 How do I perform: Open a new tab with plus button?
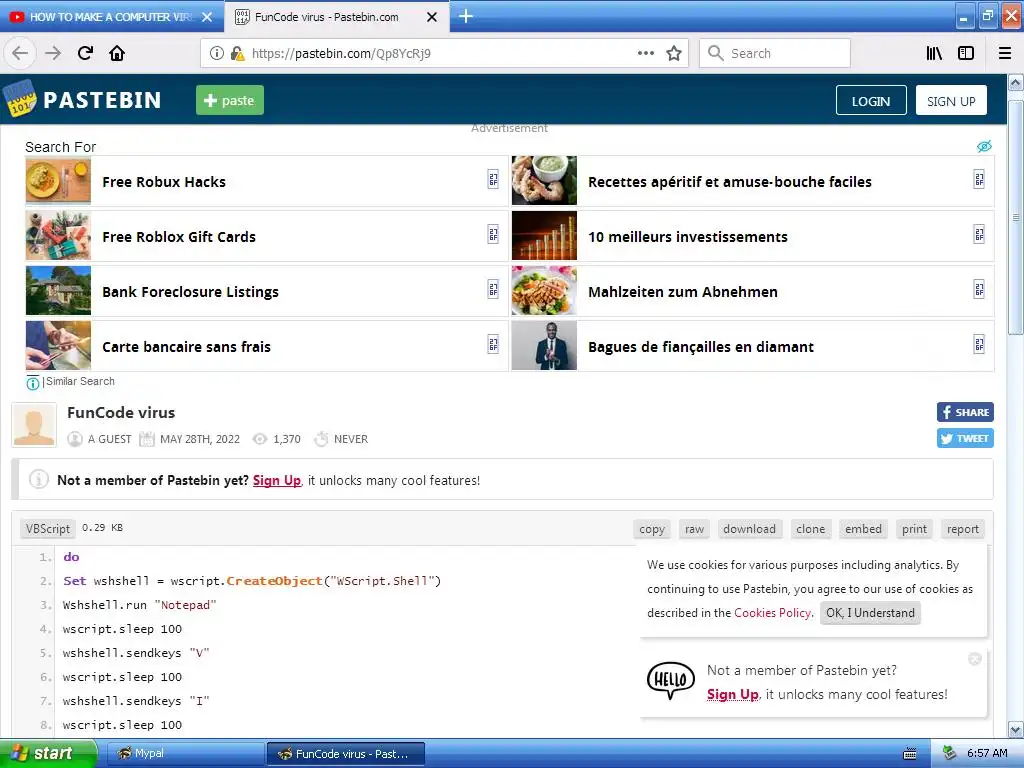tap(466, 16)
